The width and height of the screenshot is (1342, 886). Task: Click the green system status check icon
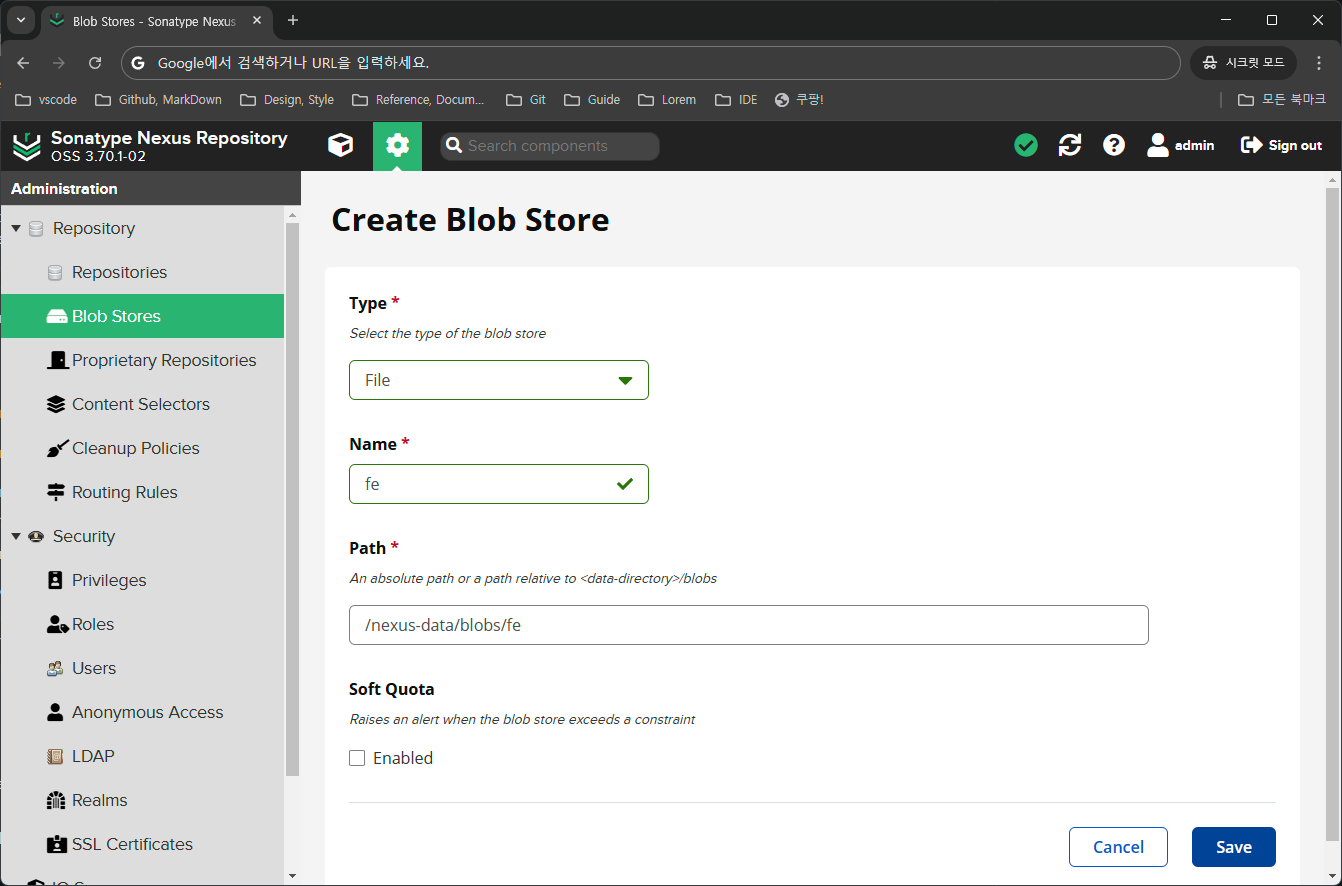(1026, 146)
